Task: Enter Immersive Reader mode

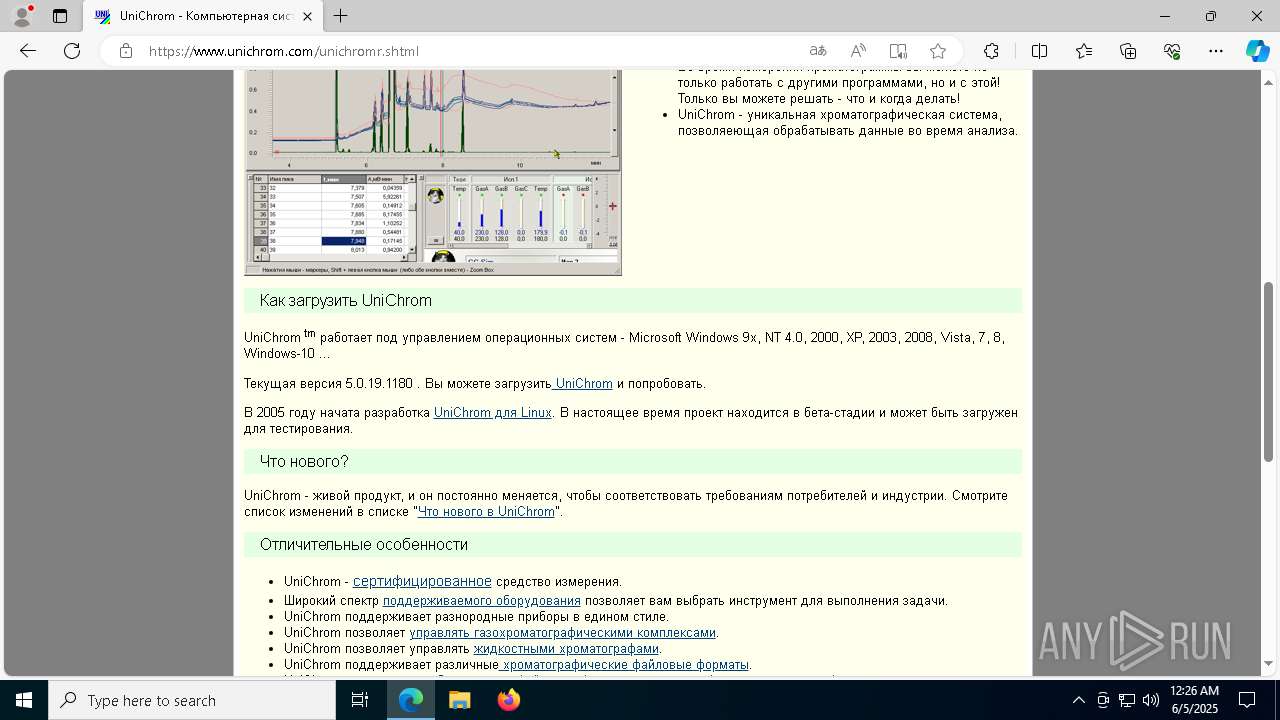Action: [x=898, y=51]
